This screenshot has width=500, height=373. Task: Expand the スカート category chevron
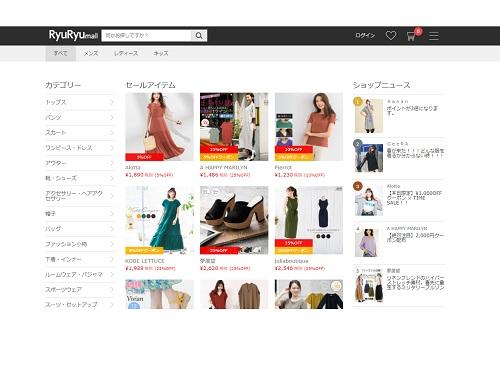coord(112,133)
